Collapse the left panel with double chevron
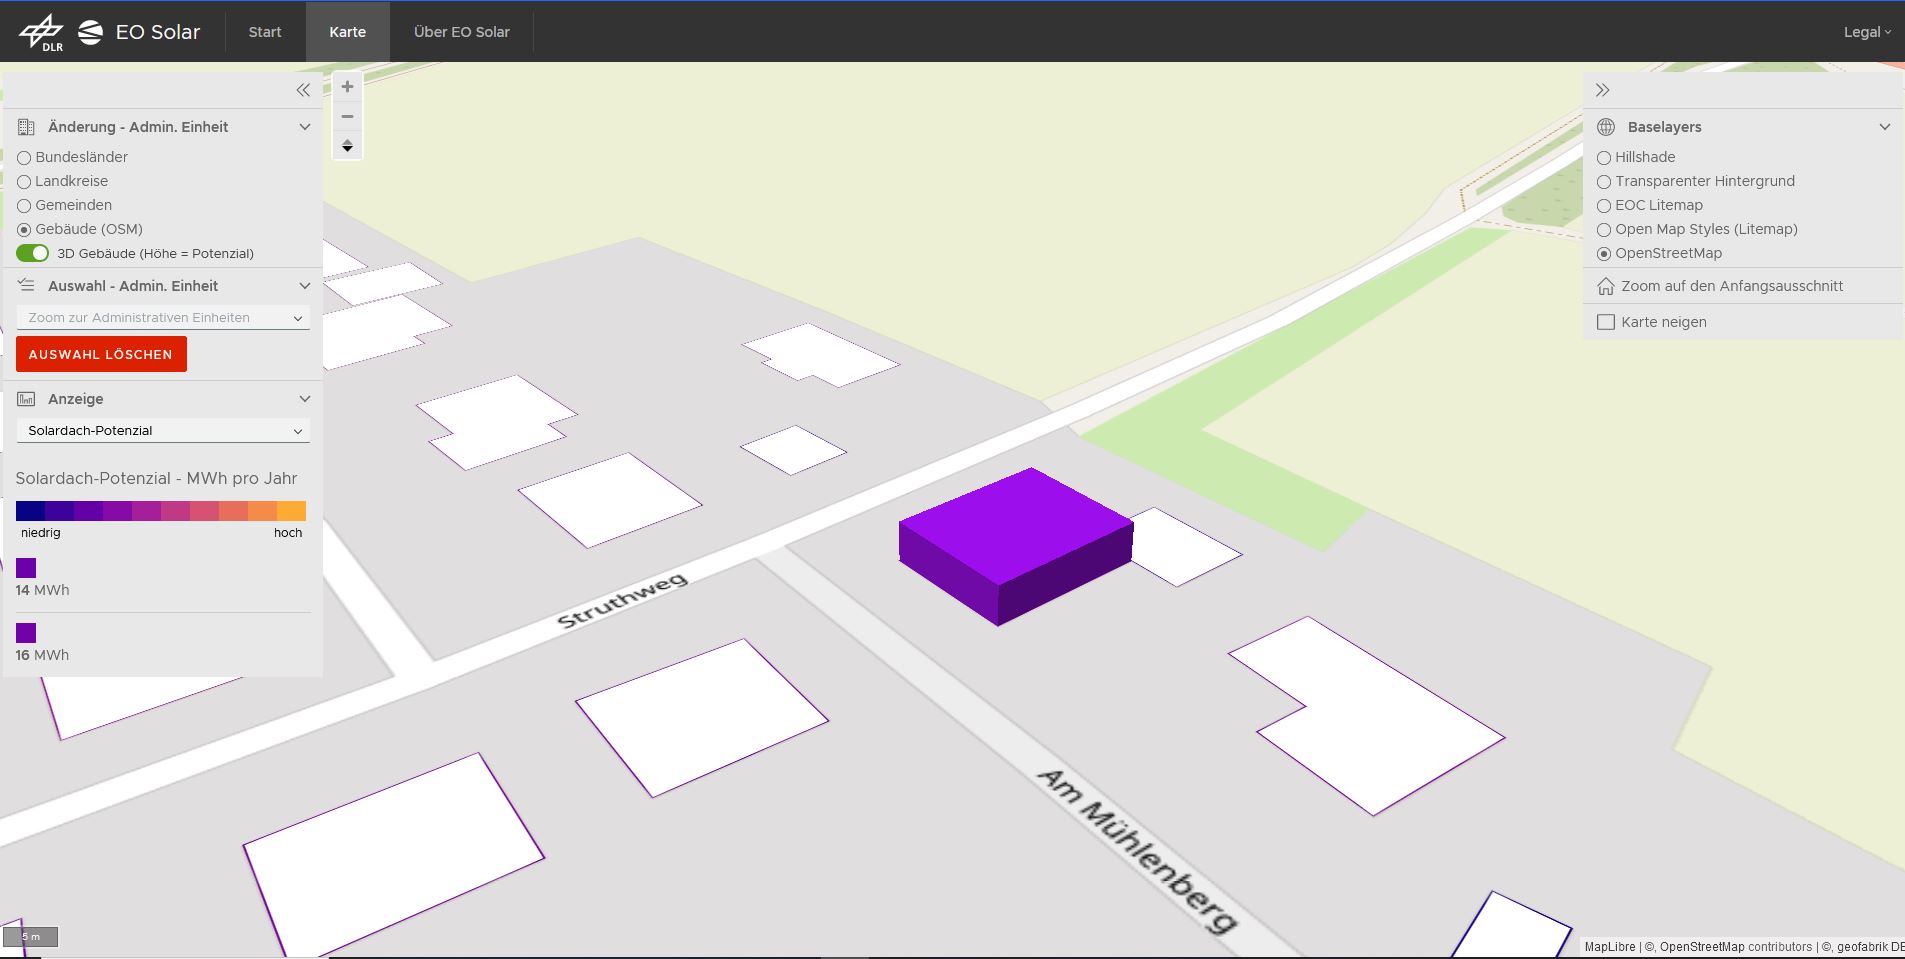 pos(303,90)
